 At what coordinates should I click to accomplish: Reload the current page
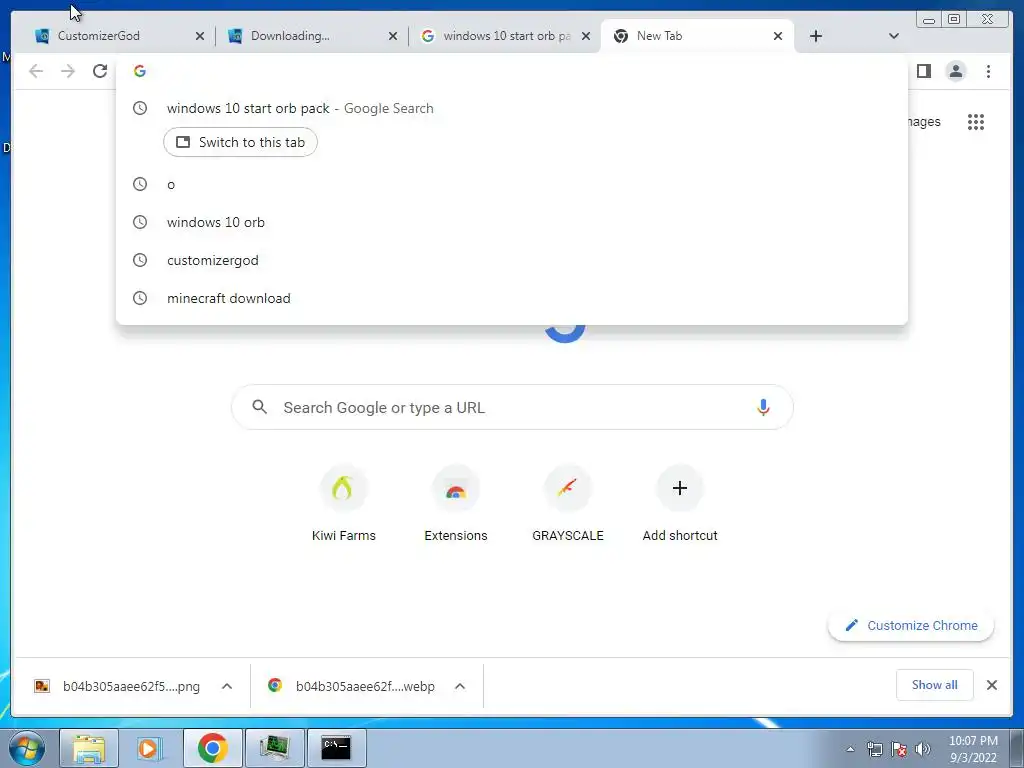(100, 71)
